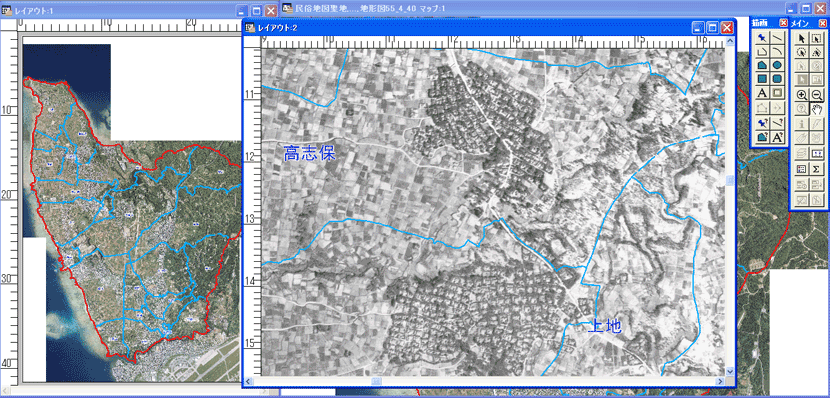
Task: Maximize the Layout:1 window
Action: pos(256,10)
